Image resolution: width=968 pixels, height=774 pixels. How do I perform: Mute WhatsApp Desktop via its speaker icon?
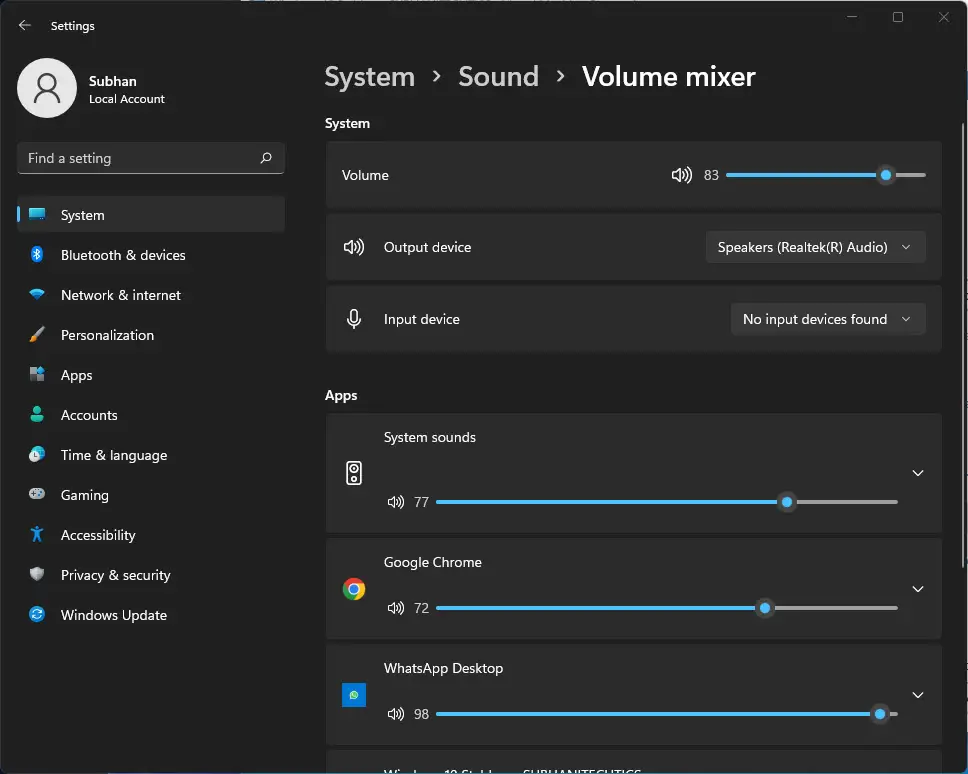[x=396, y=714]
